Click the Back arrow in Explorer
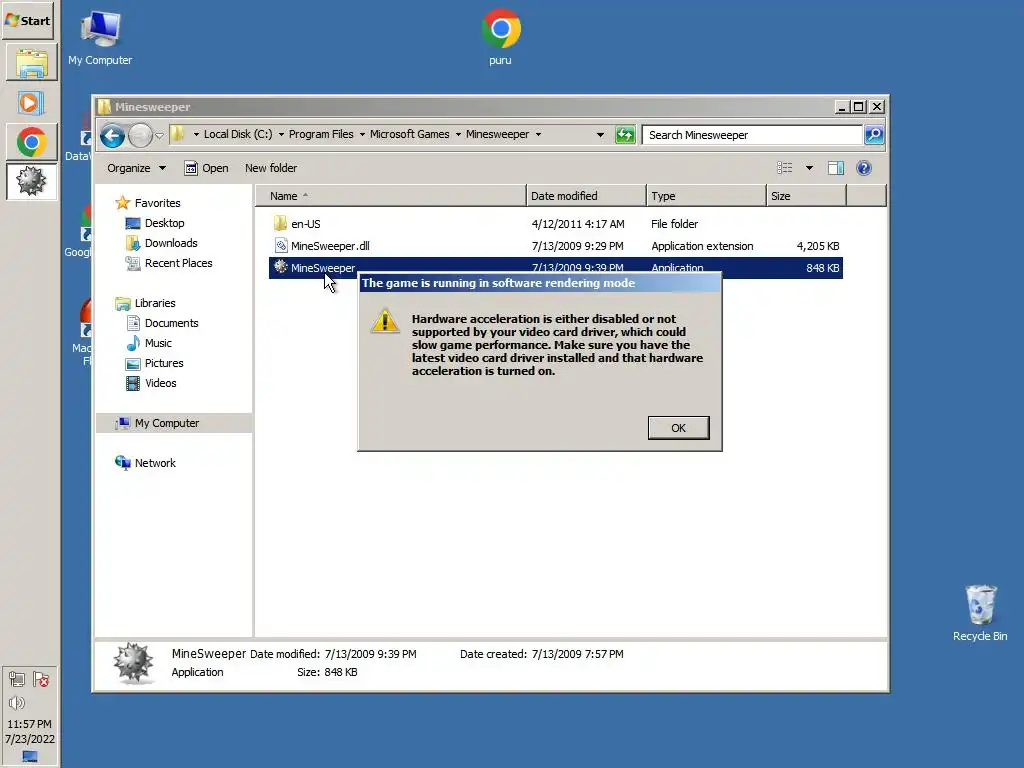This screenshot has width=1024, height=768. (112, 136)
